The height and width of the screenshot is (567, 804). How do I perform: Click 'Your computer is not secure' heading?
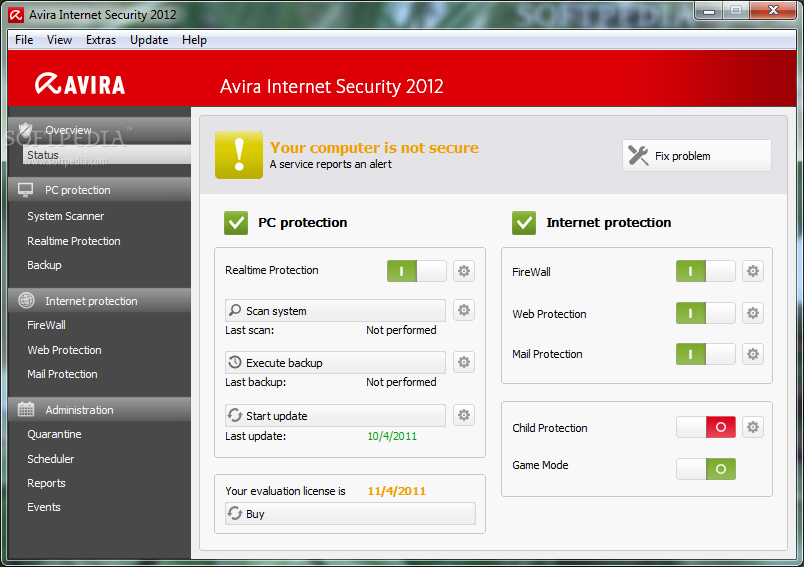(374, 148)
